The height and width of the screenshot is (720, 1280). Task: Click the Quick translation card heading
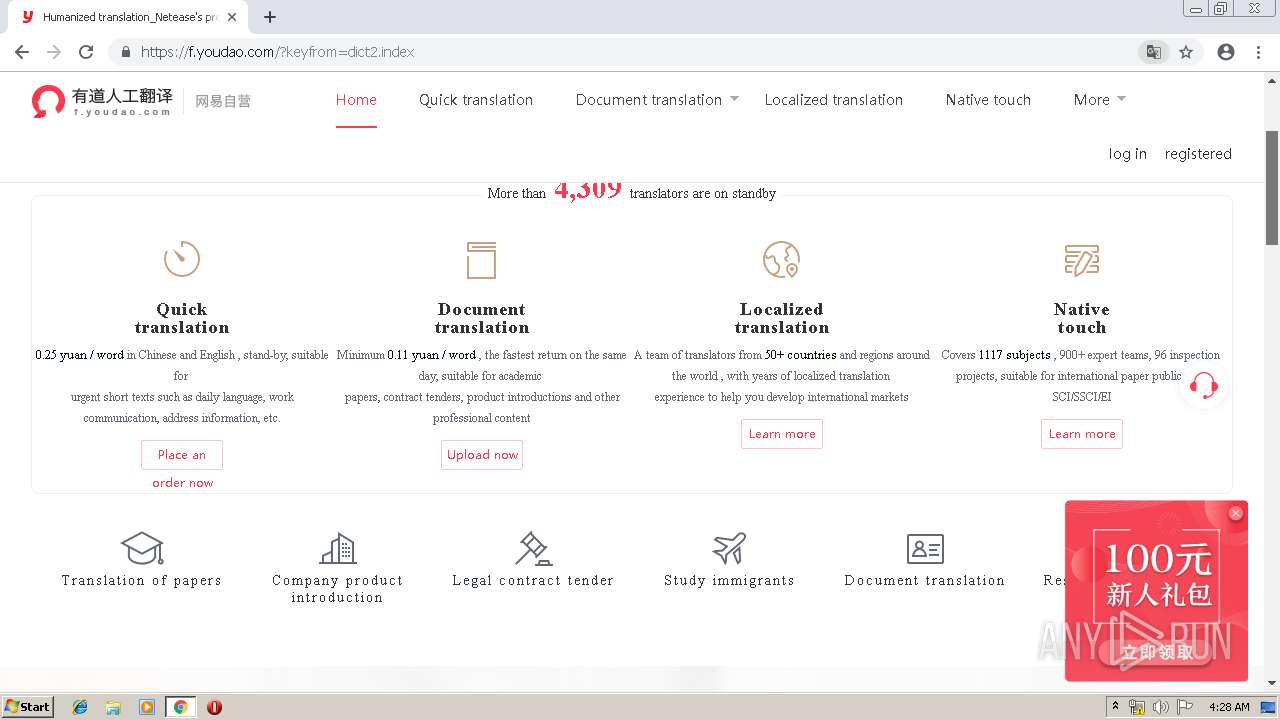(x=182, y=318)
